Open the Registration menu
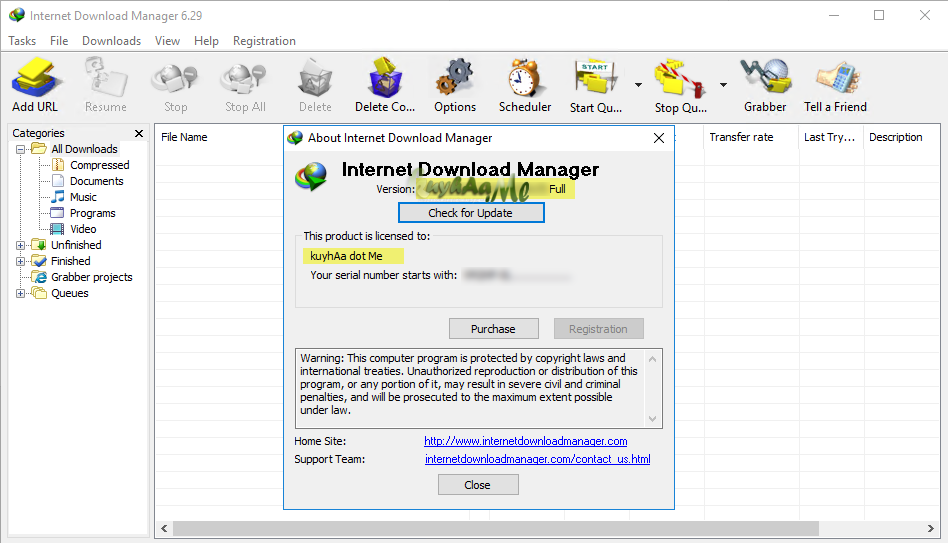Screen dimensions: 948x543 pyautogui.click(x=264, y=41)
